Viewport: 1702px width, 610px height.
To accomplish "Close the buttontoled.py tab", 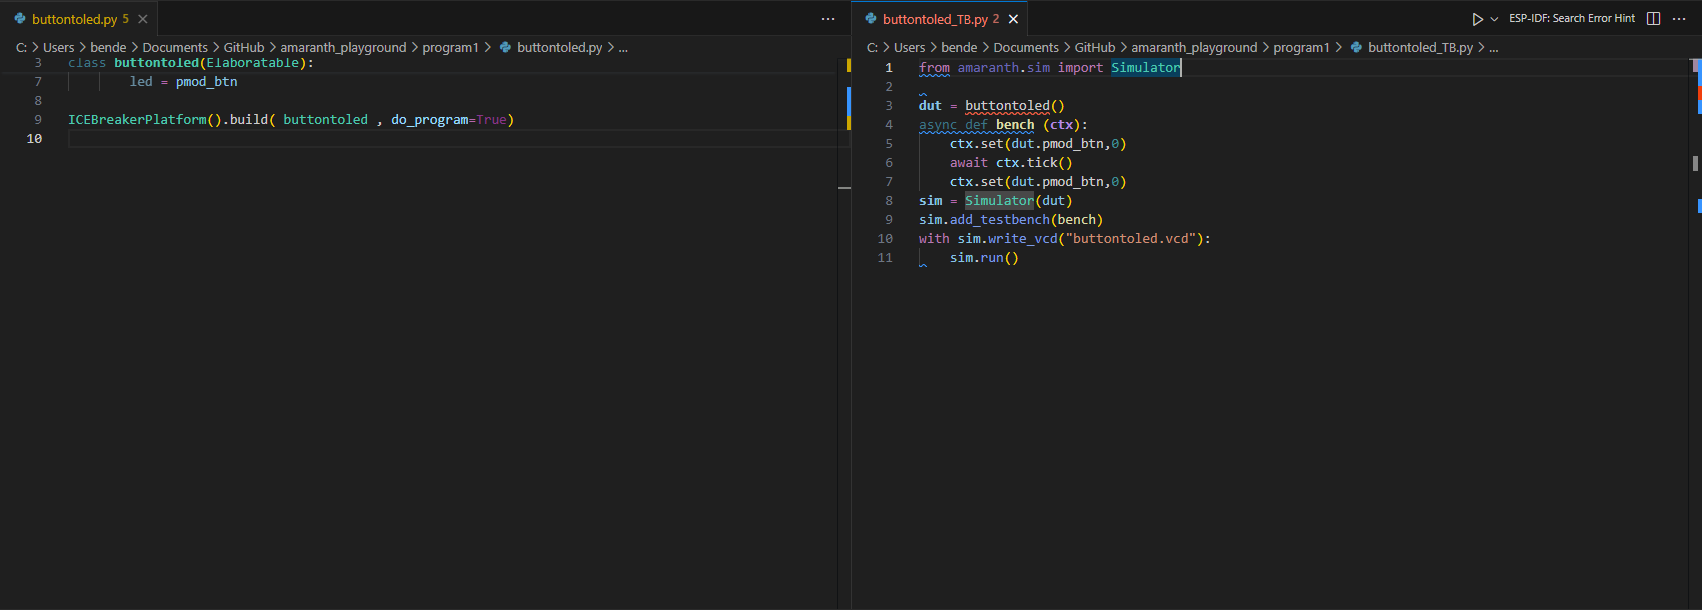I will point(143,19).
